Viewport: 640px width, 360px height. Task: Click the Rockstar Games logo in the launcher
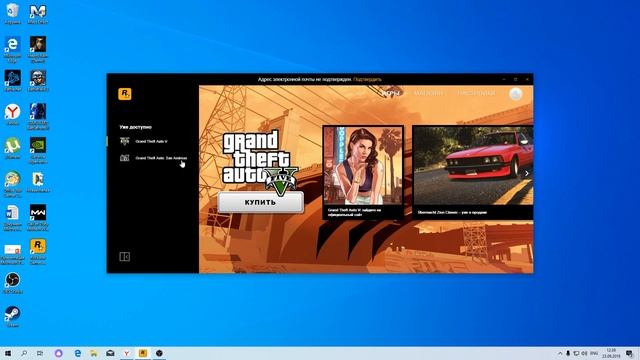click(x=125, y=94)
